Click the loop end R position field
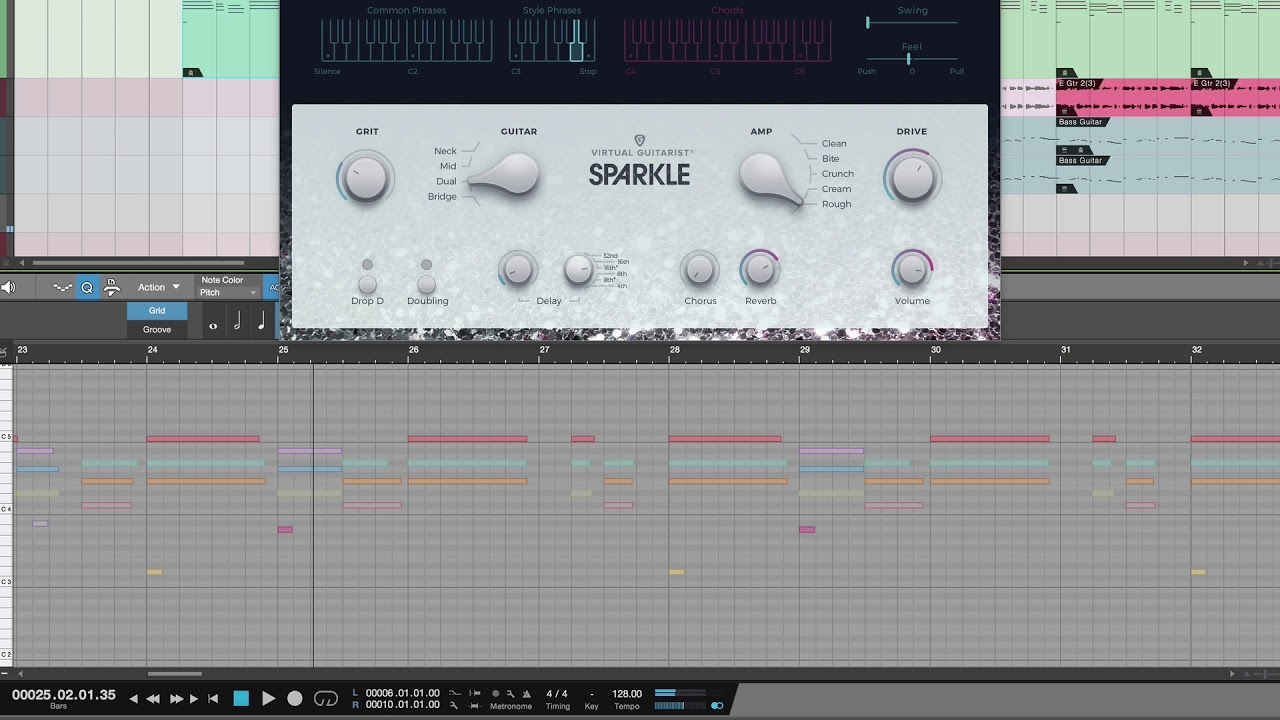 click(403, 705)
